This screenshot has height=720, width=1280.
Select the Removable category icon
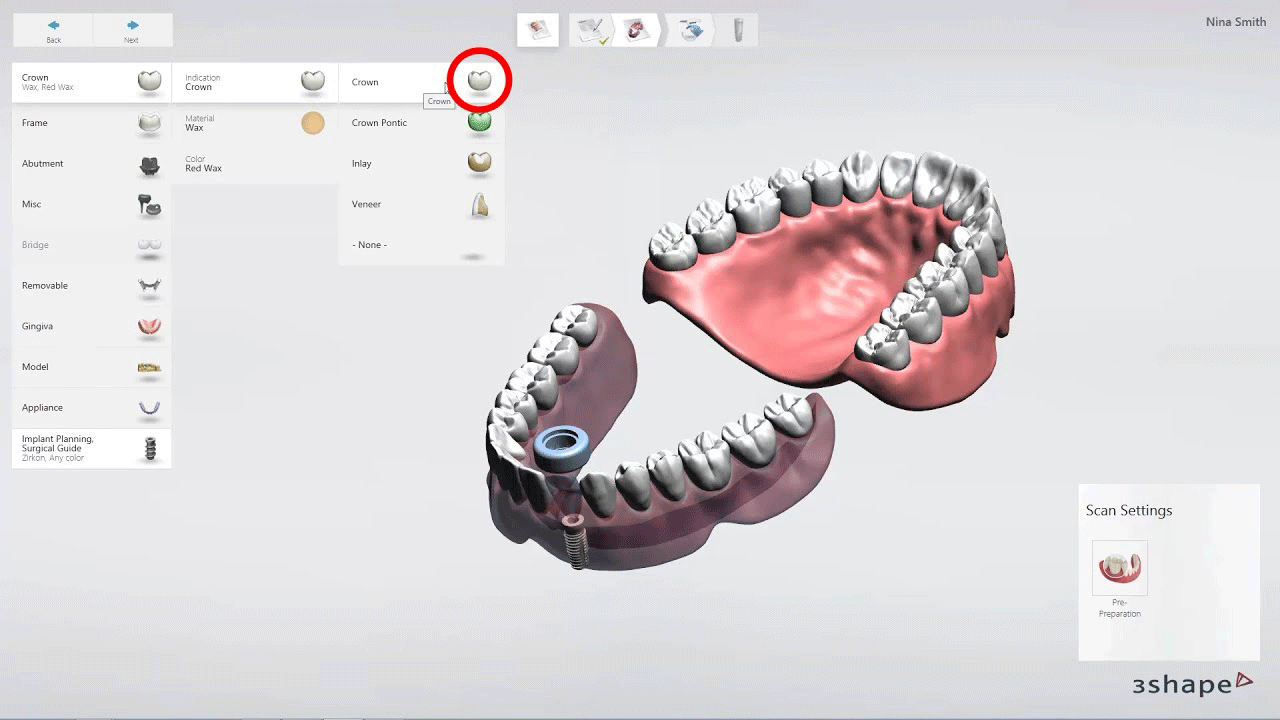tap(149, 286)
